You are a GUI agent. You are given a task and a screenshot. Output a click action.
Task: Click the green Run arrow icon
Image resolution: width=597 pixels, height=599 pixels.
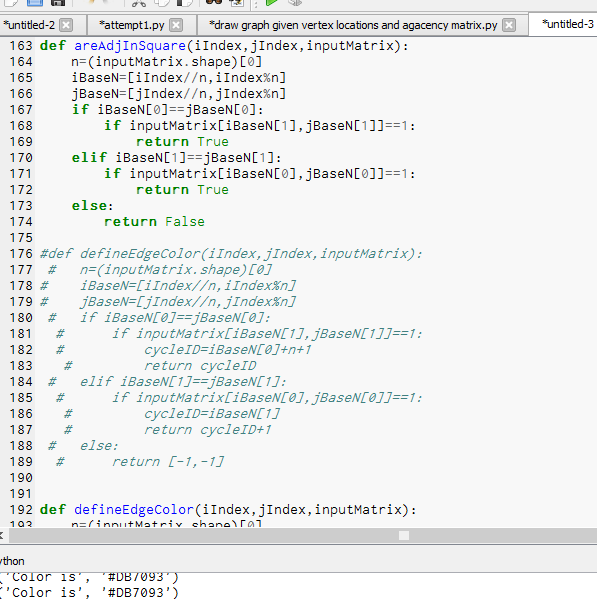tap(272, 3)
